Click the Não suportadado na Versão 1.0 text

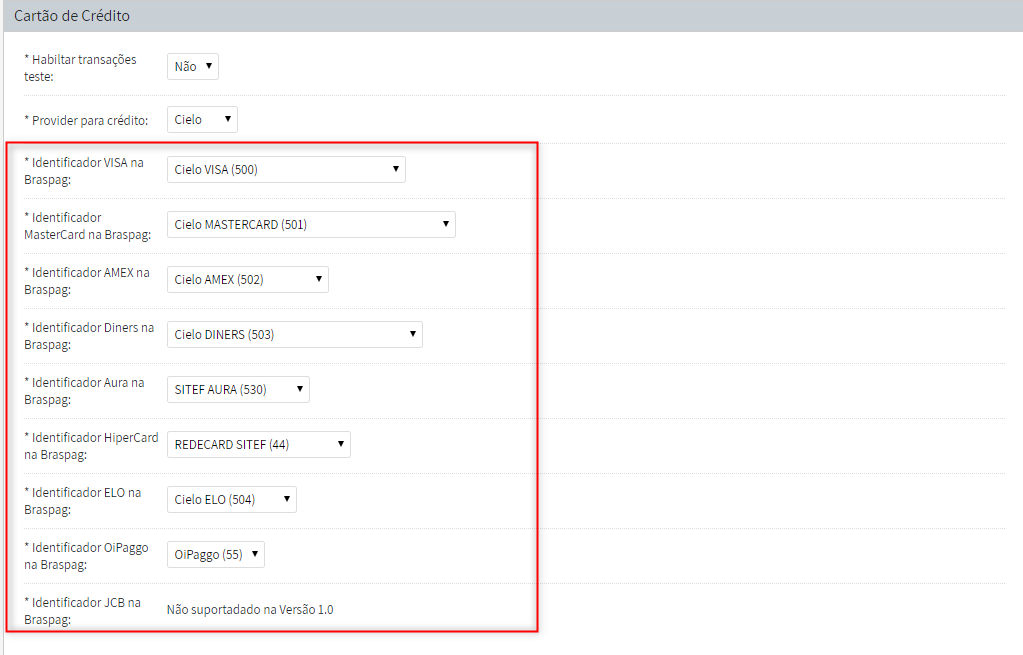pyautogui.click(x=250, y=609)
